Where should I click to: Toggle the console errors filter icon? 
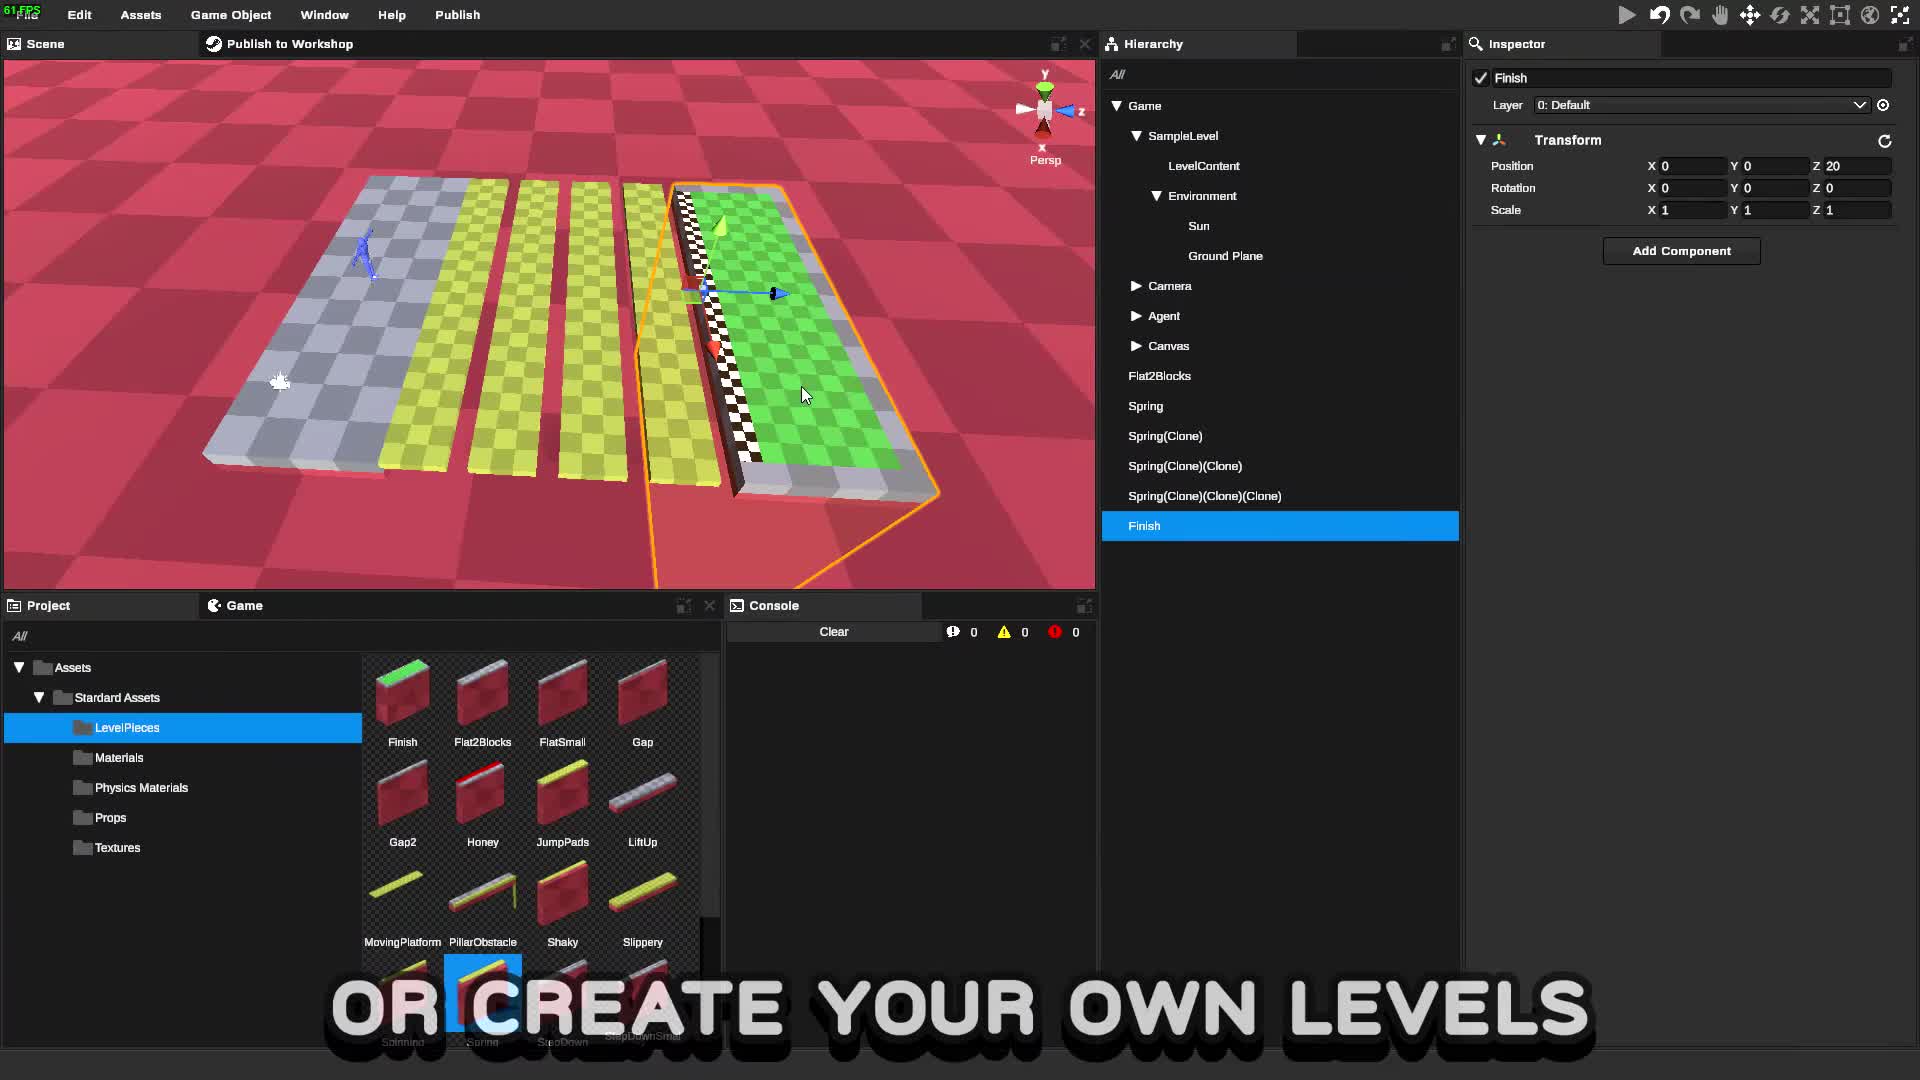click(1055, 632)
